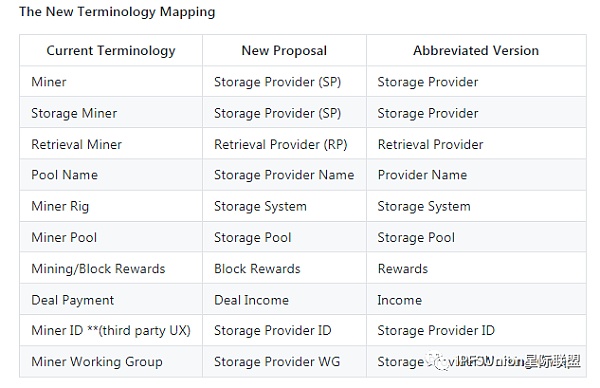Select the 'Miner Working Group' cell
Image resolution: width=600 pixels, height=388 pixels.
[111, 362]
